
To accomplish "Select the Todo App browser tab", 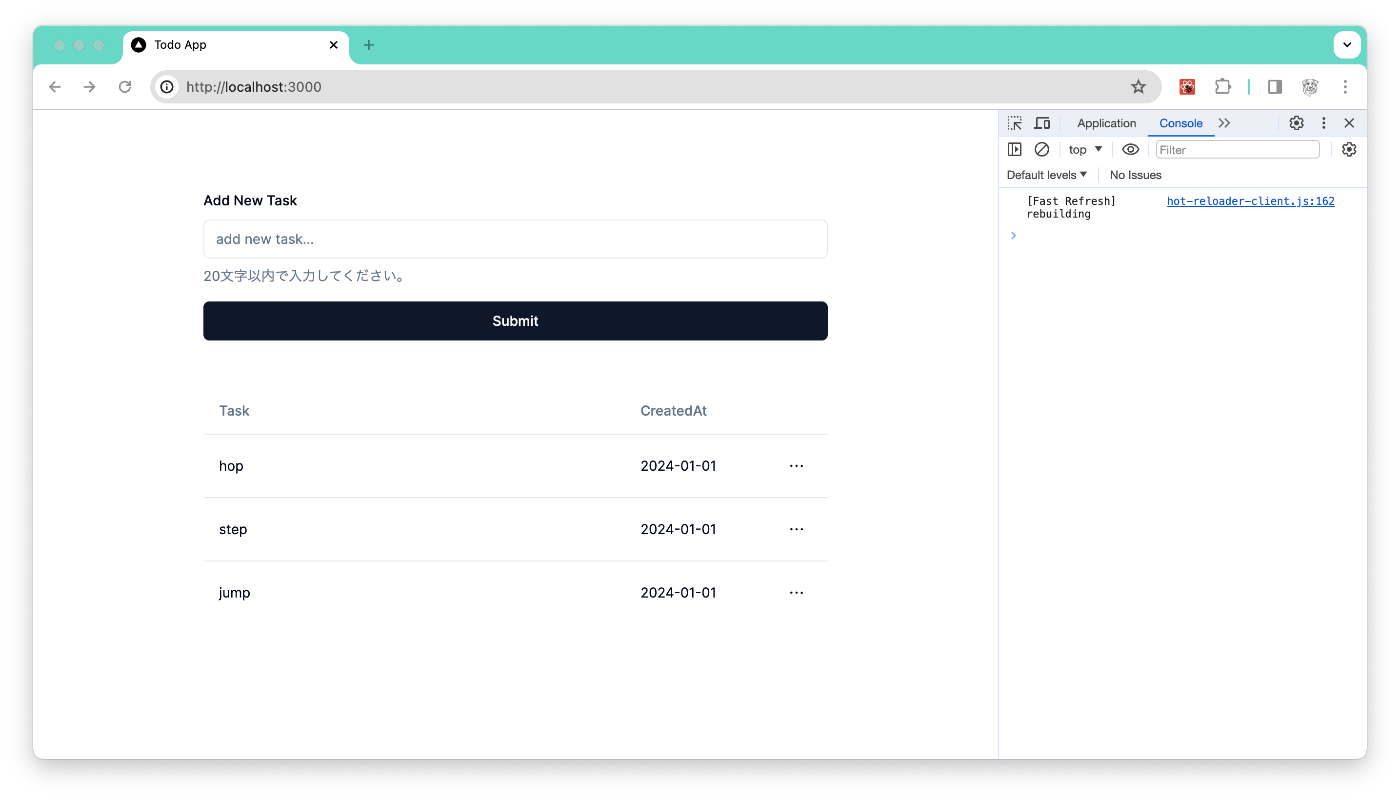I will tap(236, 45).
